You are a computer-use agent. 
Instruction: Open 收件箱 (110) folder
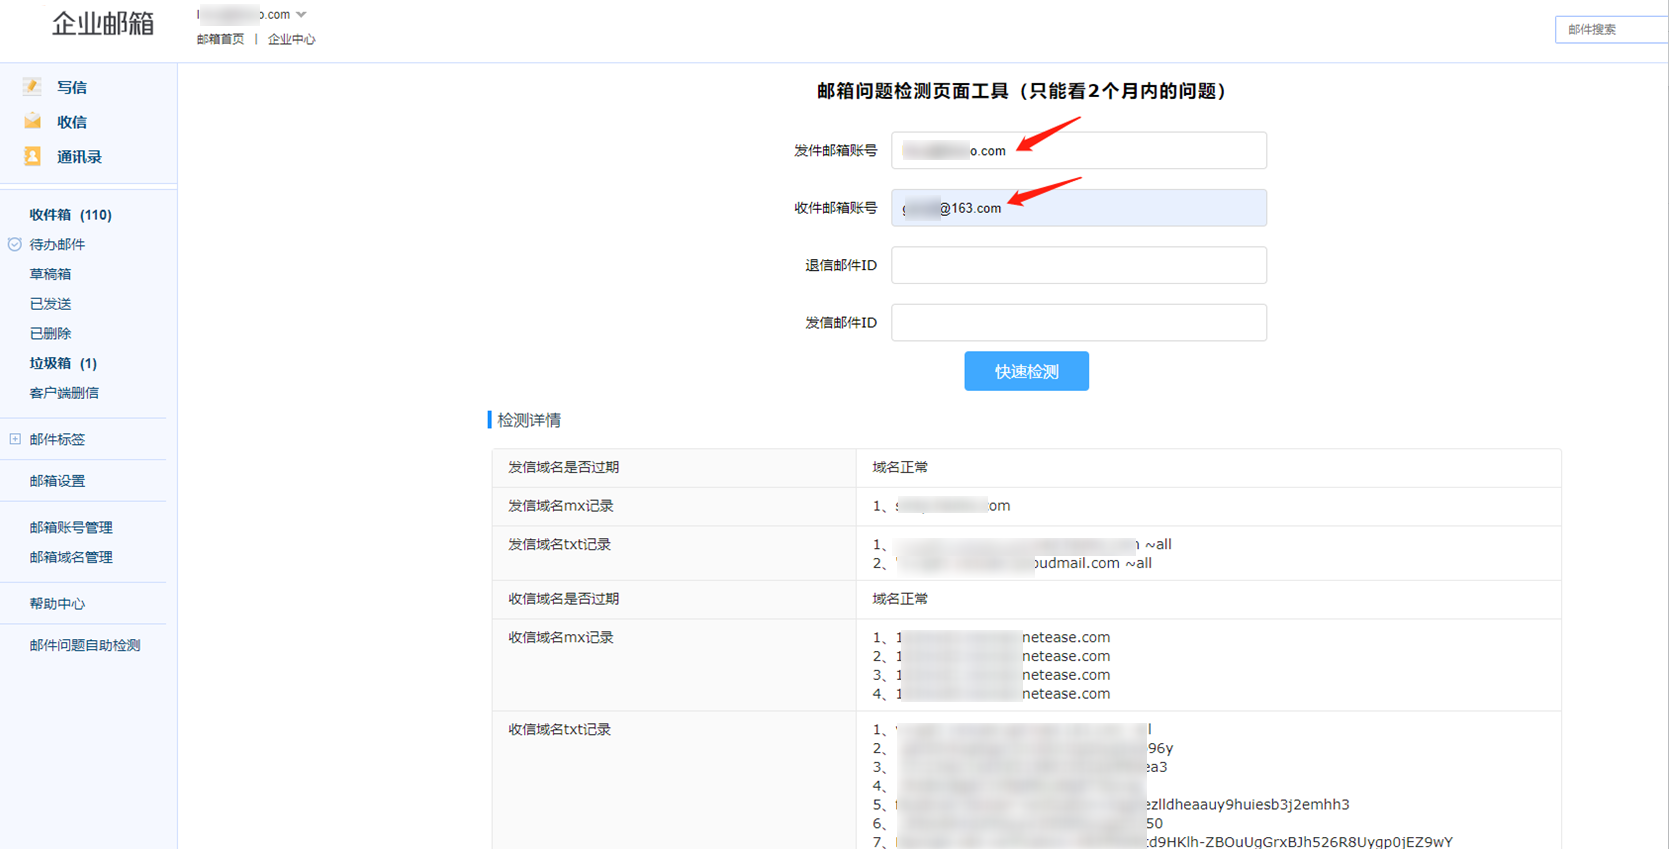70,215
